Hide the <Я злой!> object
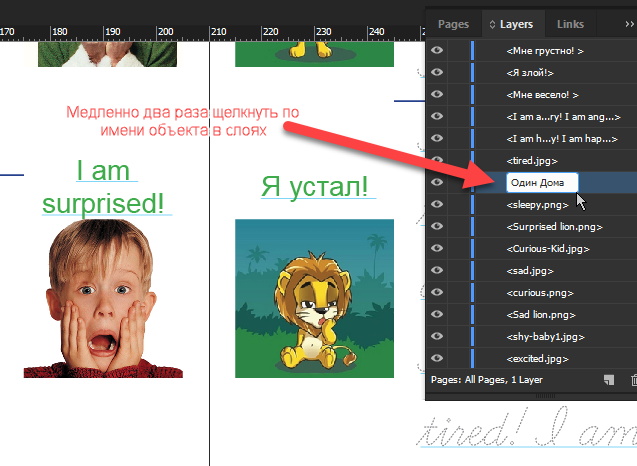 437,72
